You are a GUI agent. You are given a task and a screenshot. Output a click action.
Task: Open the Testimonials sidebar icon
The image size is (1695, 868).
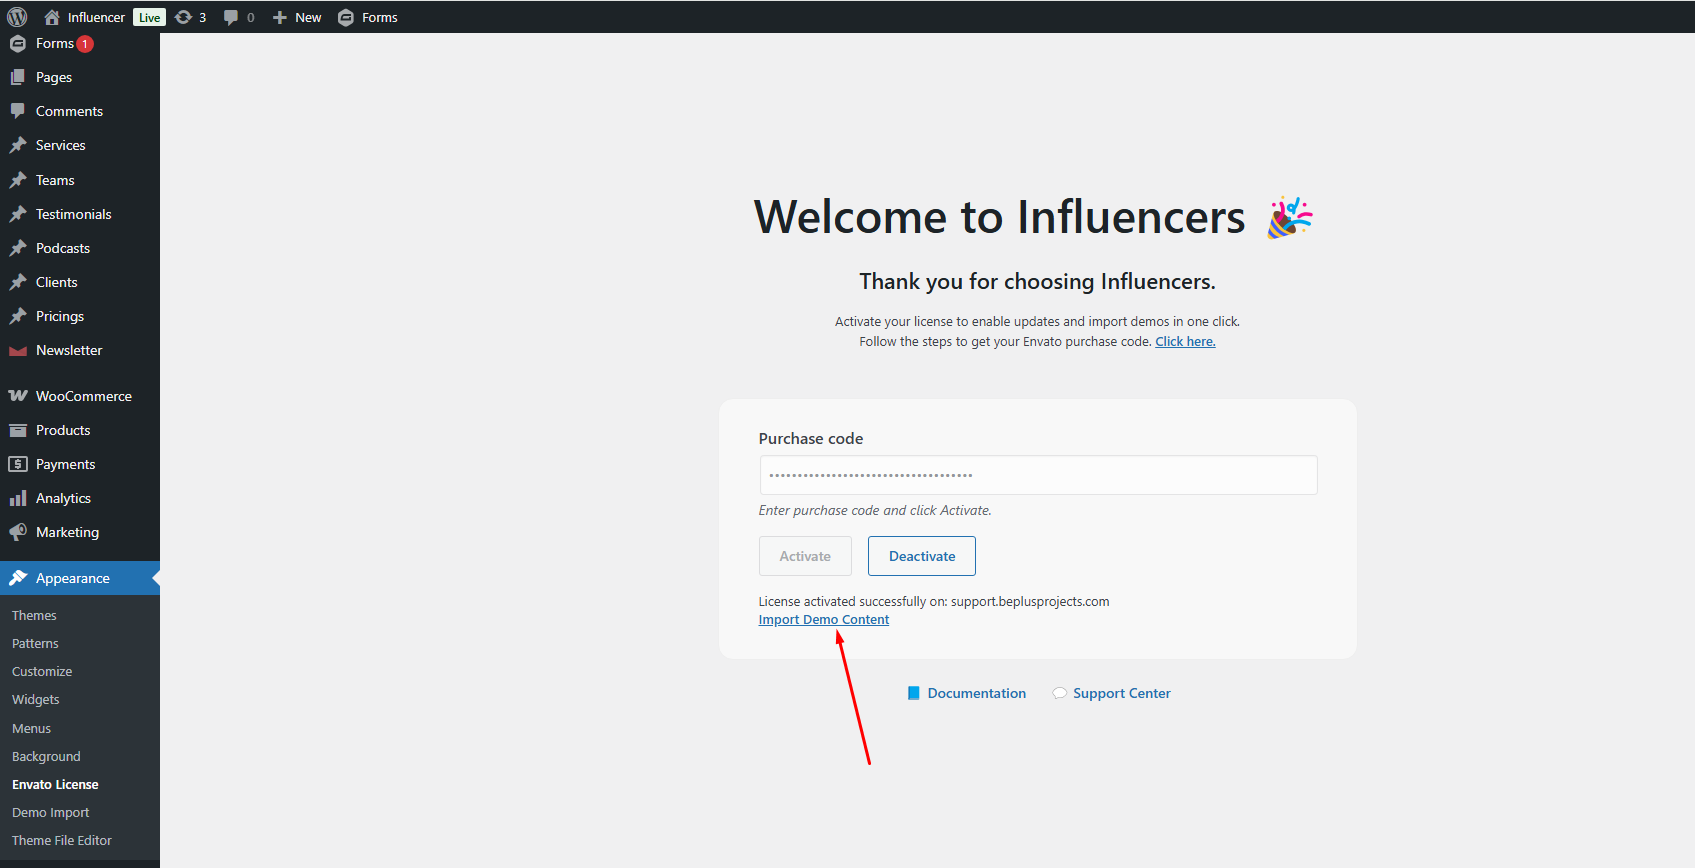point(18,214)
